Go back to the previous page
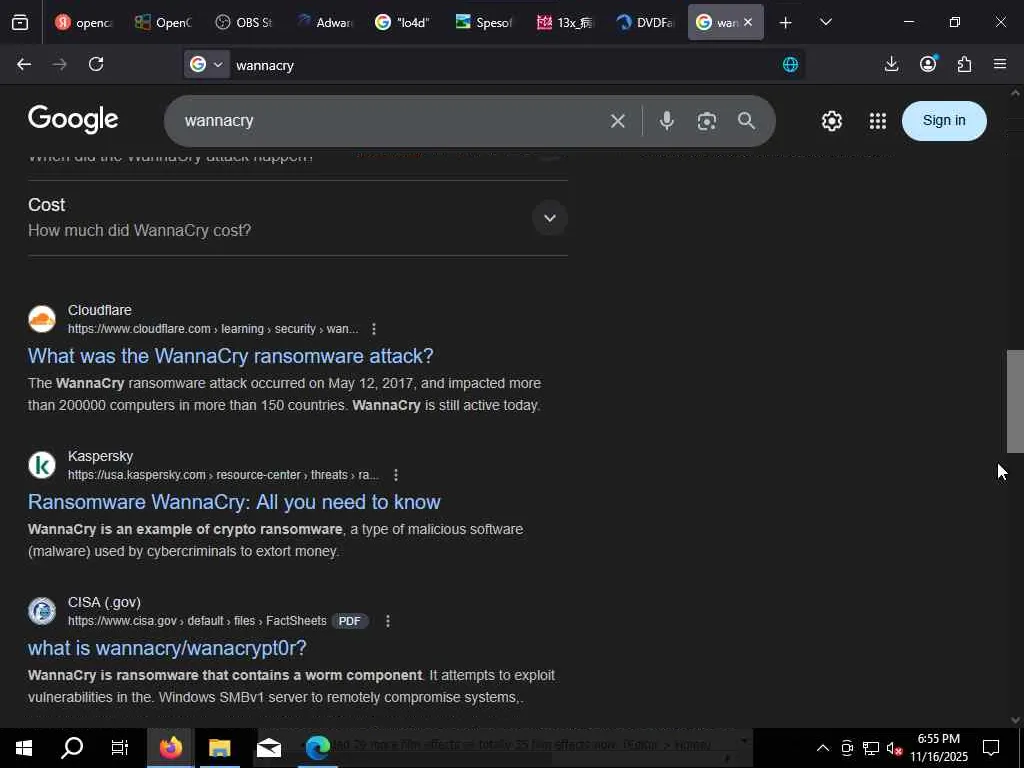The height and width of the screenshot is (768, 1024). (24, 64)
